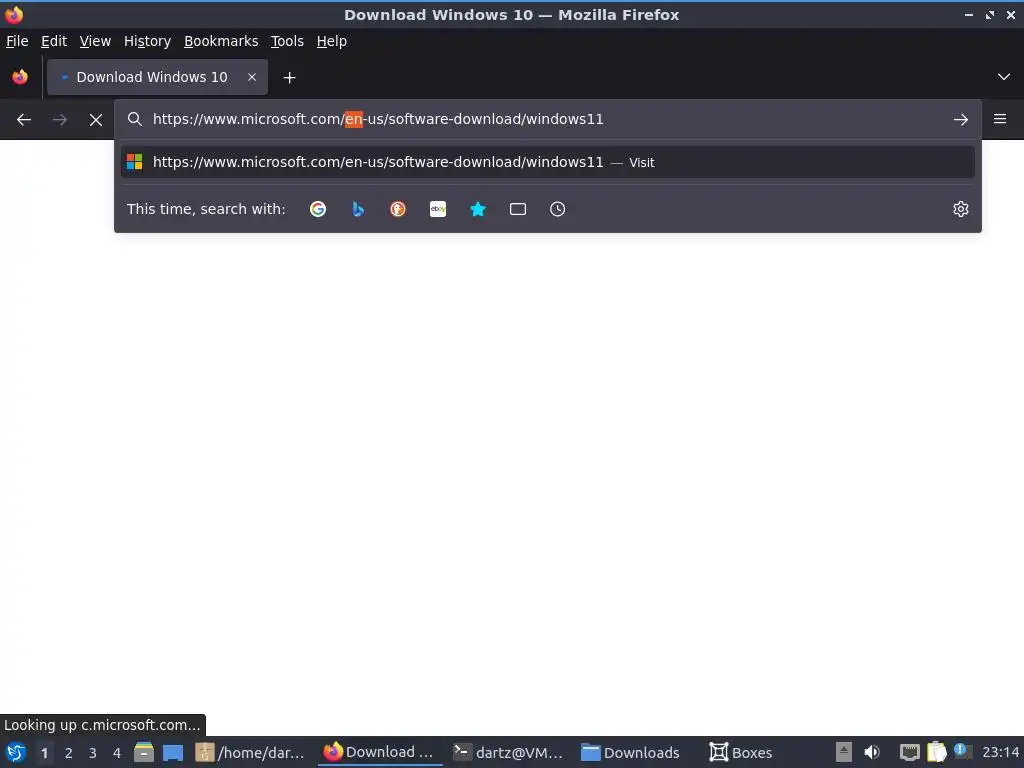Search this time with DuckDuckGo

pos(398,209)
